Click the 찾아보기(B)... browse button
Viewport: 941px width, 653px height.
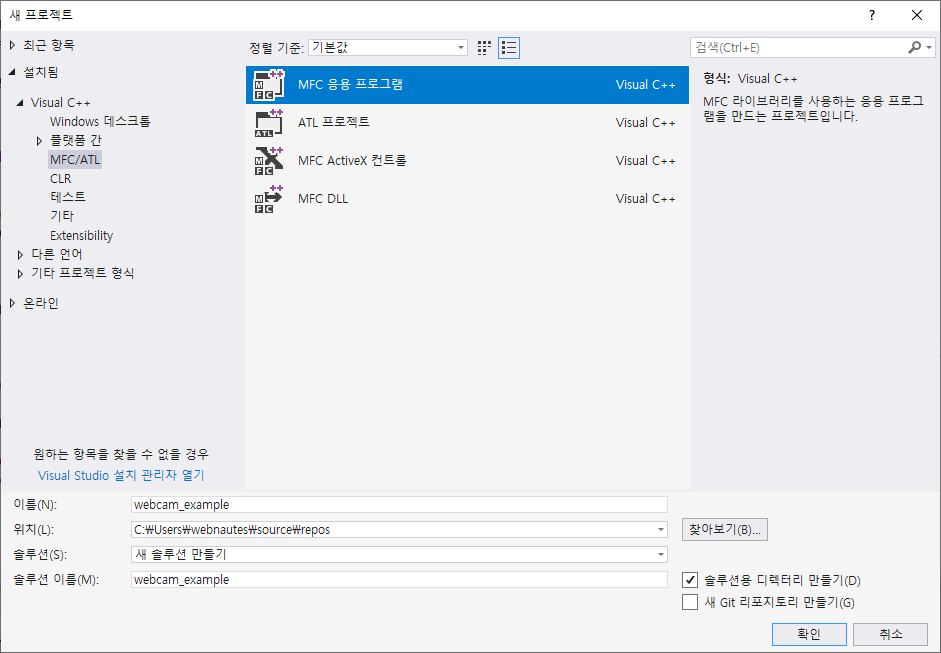(724, 529)
